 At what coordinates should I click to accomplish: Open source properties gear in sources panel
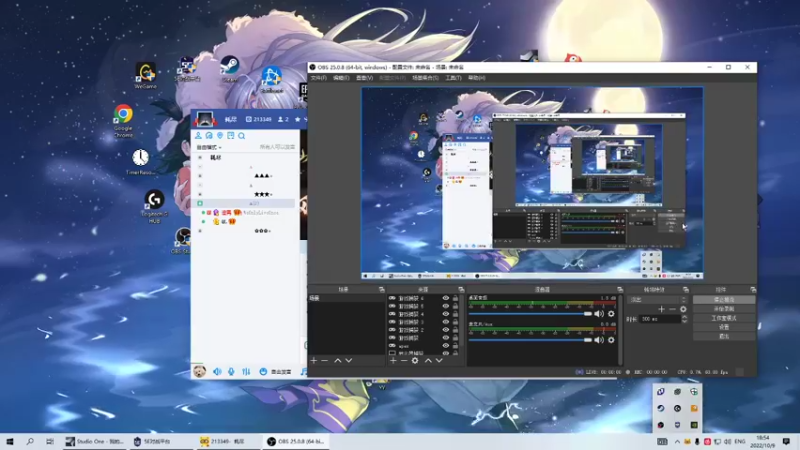click(415, 361)
